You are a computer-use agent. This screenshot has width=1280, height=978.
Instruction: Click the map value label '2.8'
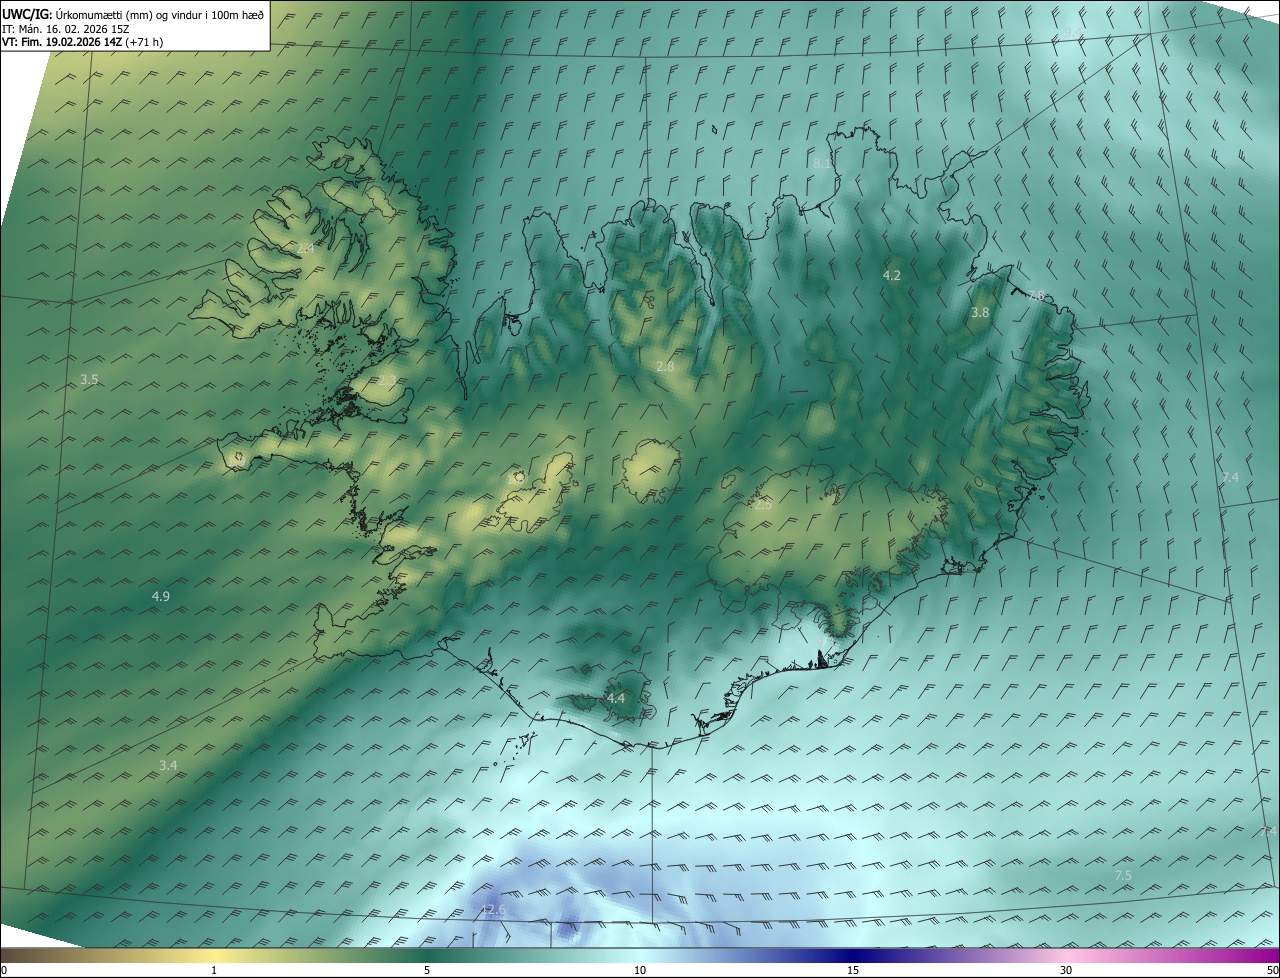point(665,367)
